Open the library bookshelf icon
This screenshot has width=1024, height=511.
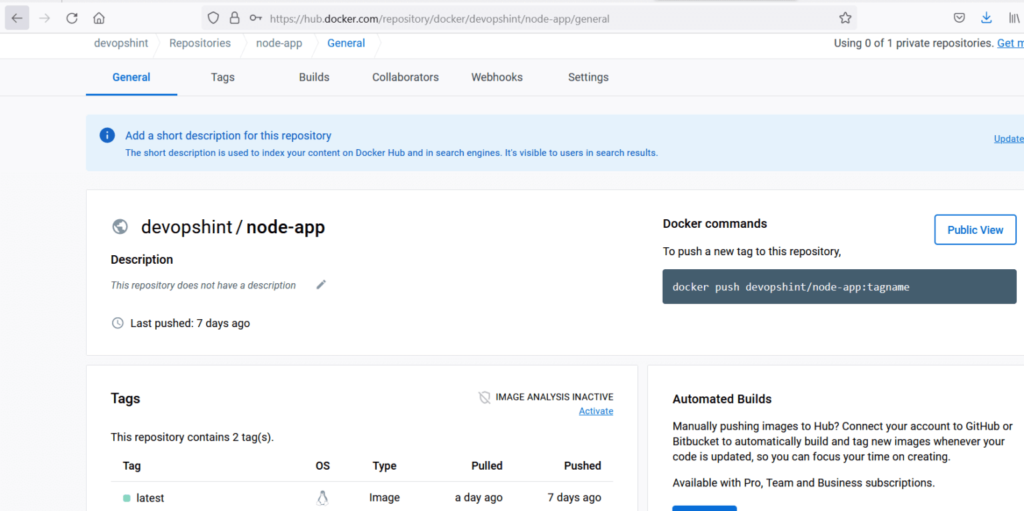[1014, 18]
